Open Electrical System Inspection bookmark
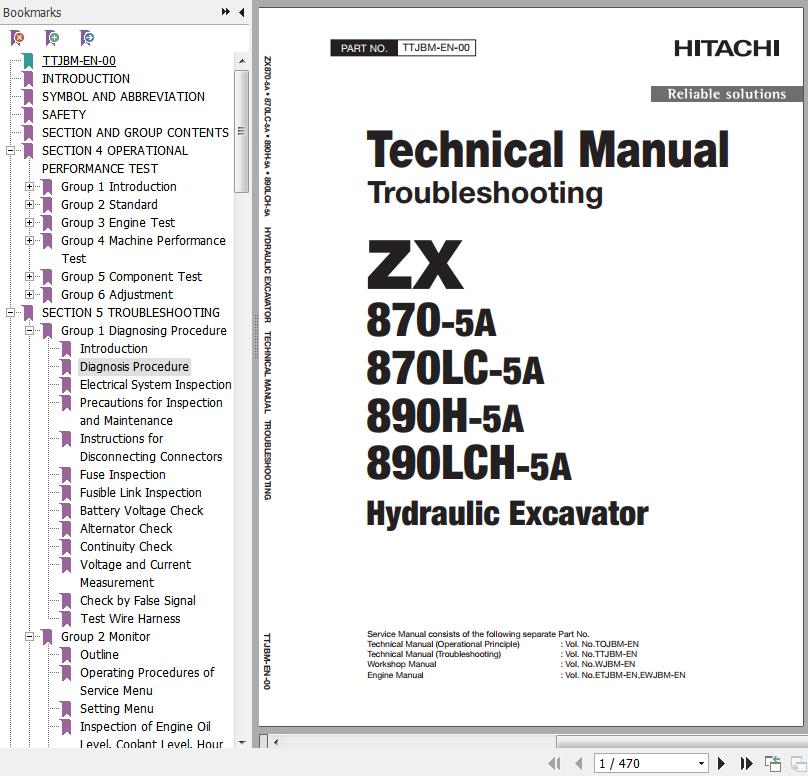The image size is (808, 776). point(156,385)
